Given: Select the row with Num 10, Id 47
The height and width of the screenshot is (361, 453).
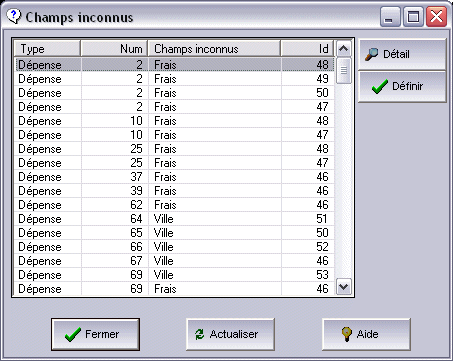Looking at the screenshot, I should [174, 135].
